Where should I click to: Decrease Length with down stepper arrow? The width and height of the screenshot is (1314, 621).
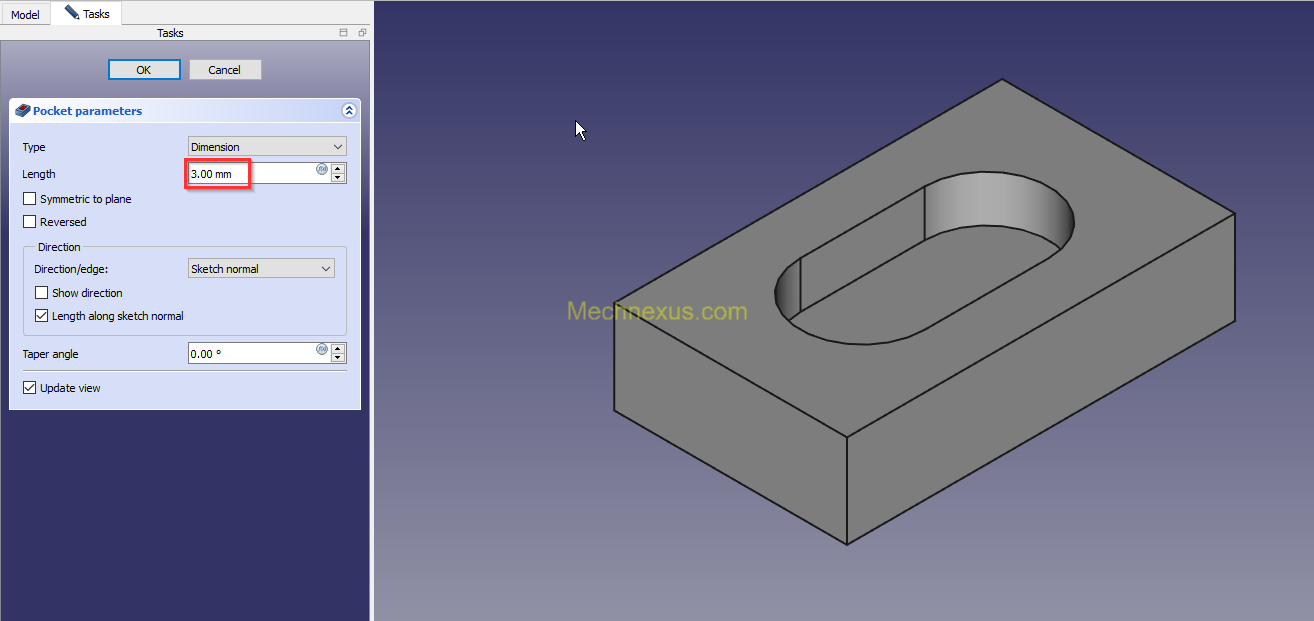click(338, 179)
